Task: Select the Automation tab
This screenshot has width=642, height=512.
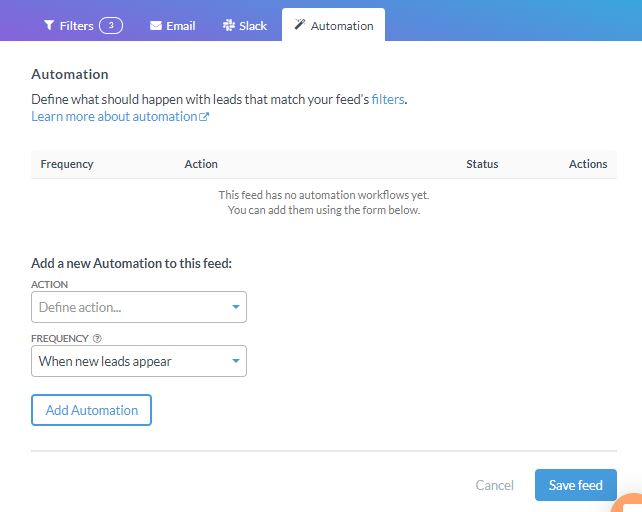Action: coord(333,25)
